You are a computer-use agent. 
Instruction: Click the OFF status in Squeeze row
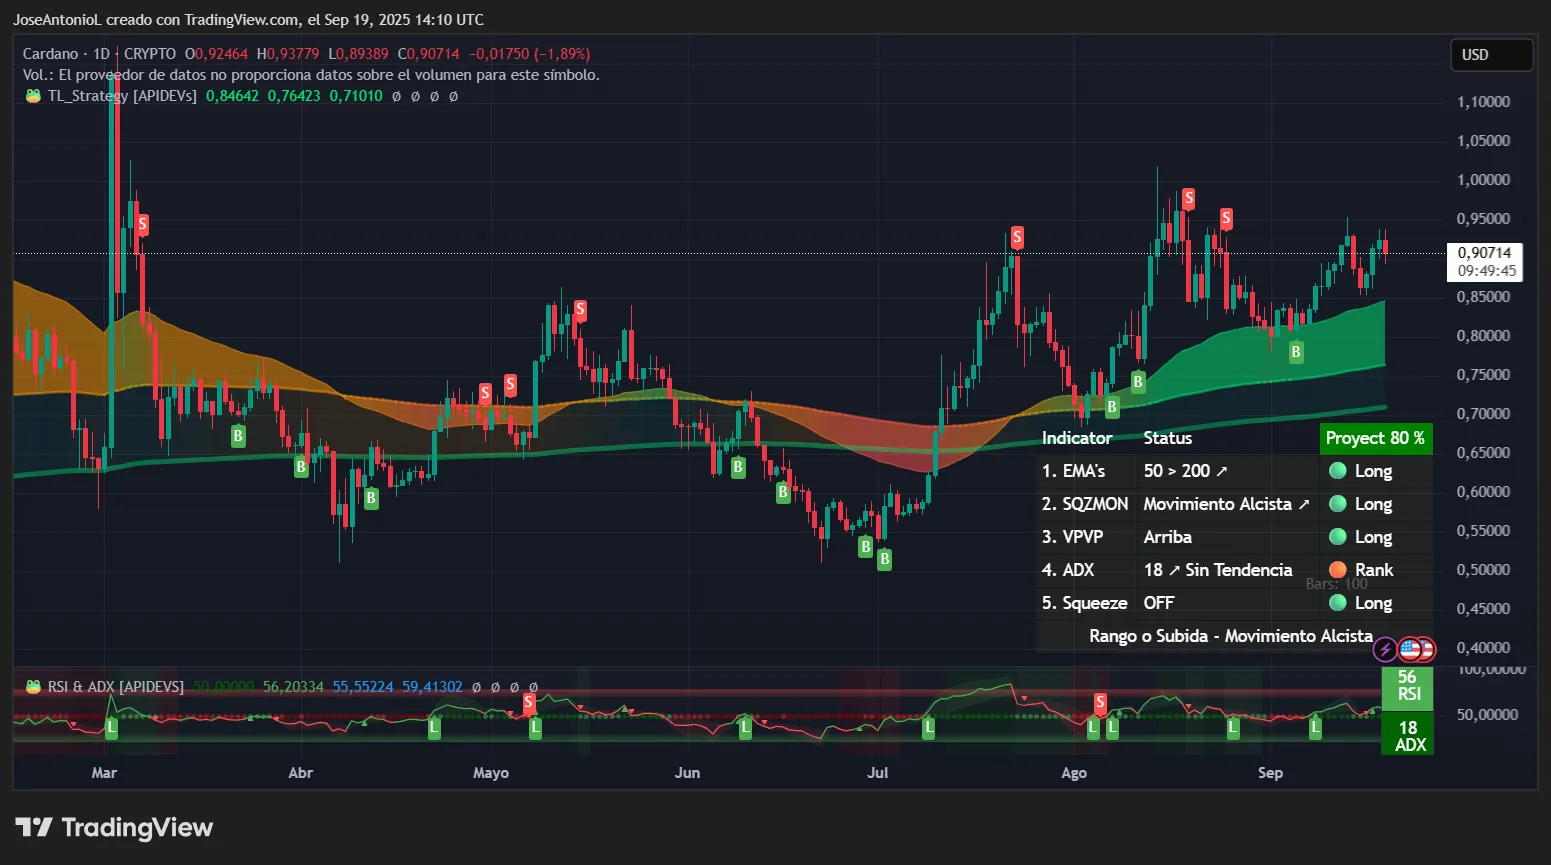(x=1158, y=603)
